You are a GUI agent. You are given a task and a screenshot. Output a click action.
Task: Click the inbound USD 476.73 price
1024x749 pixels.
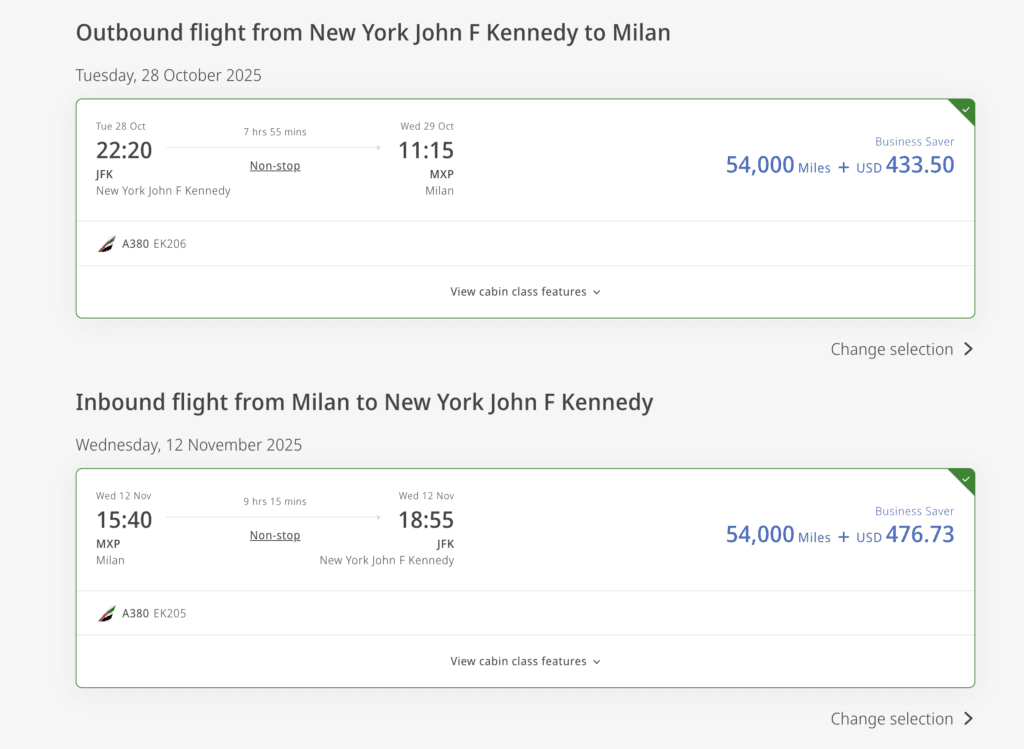tap(905, 536)
